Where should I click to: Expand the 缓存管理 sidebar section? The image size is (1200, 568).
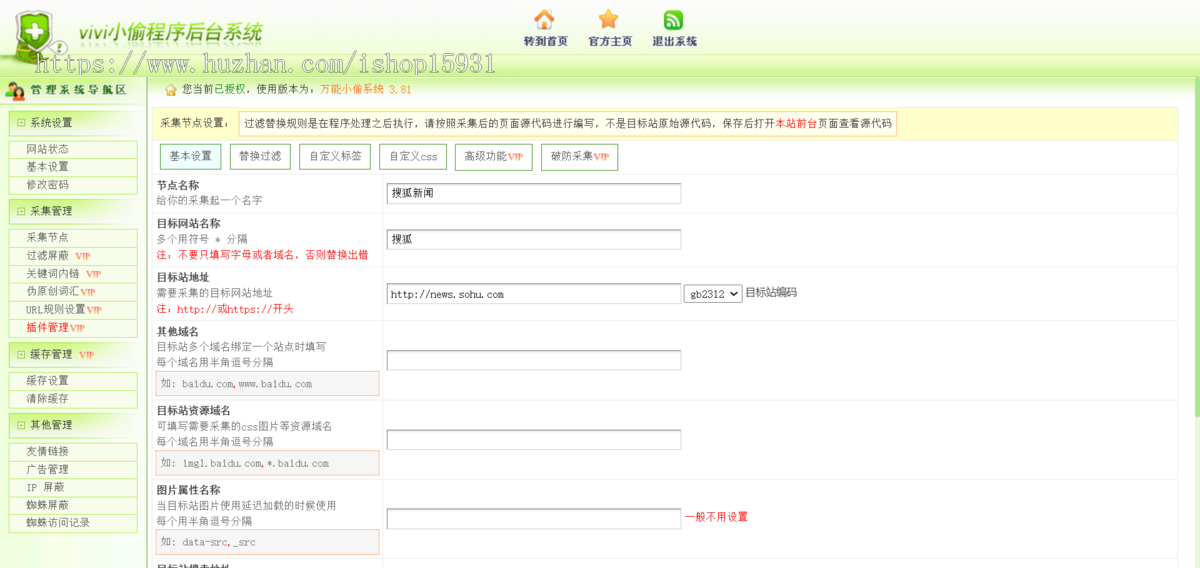click(x=21, y=354)
